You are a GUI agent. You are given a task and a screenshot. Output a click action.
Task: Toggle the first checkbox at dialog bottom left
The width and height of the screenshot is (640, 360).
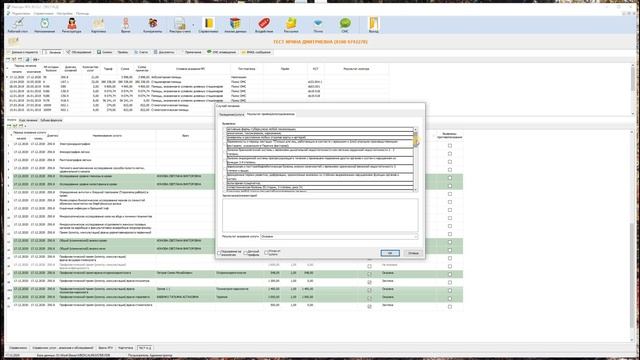click(219, 253)
